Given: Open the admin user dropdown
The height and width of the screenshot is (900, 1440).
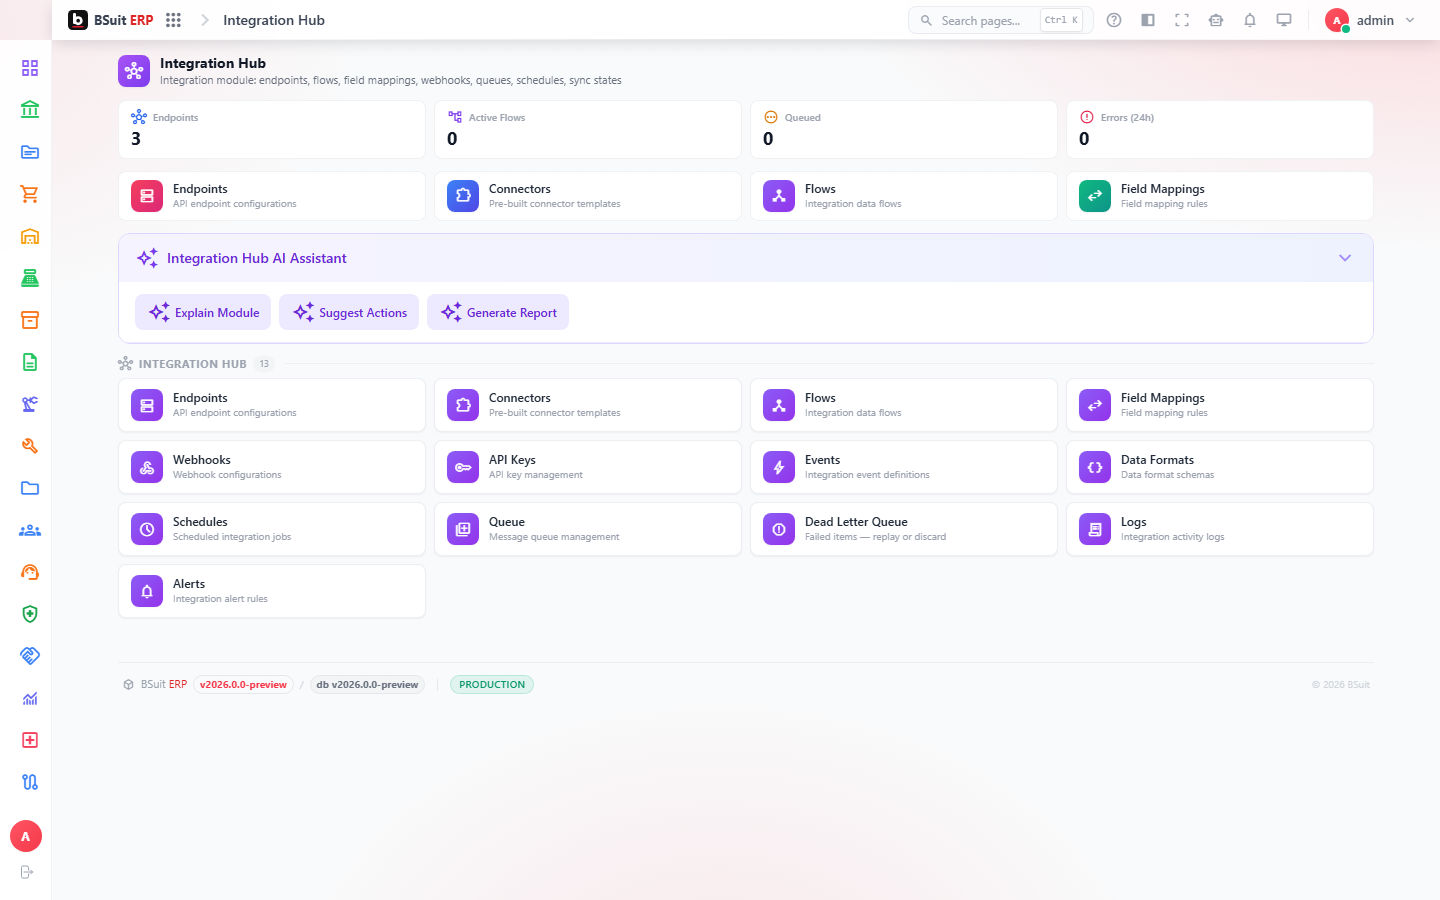Looking at the screenshot, I should pyautogui.click(x=1370, y=20).
